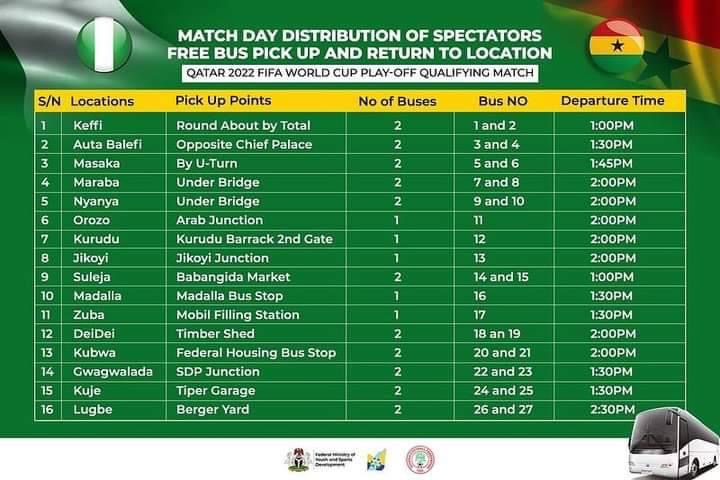
Task: Click the Pick Up Points column header
Action: (223, 102)
